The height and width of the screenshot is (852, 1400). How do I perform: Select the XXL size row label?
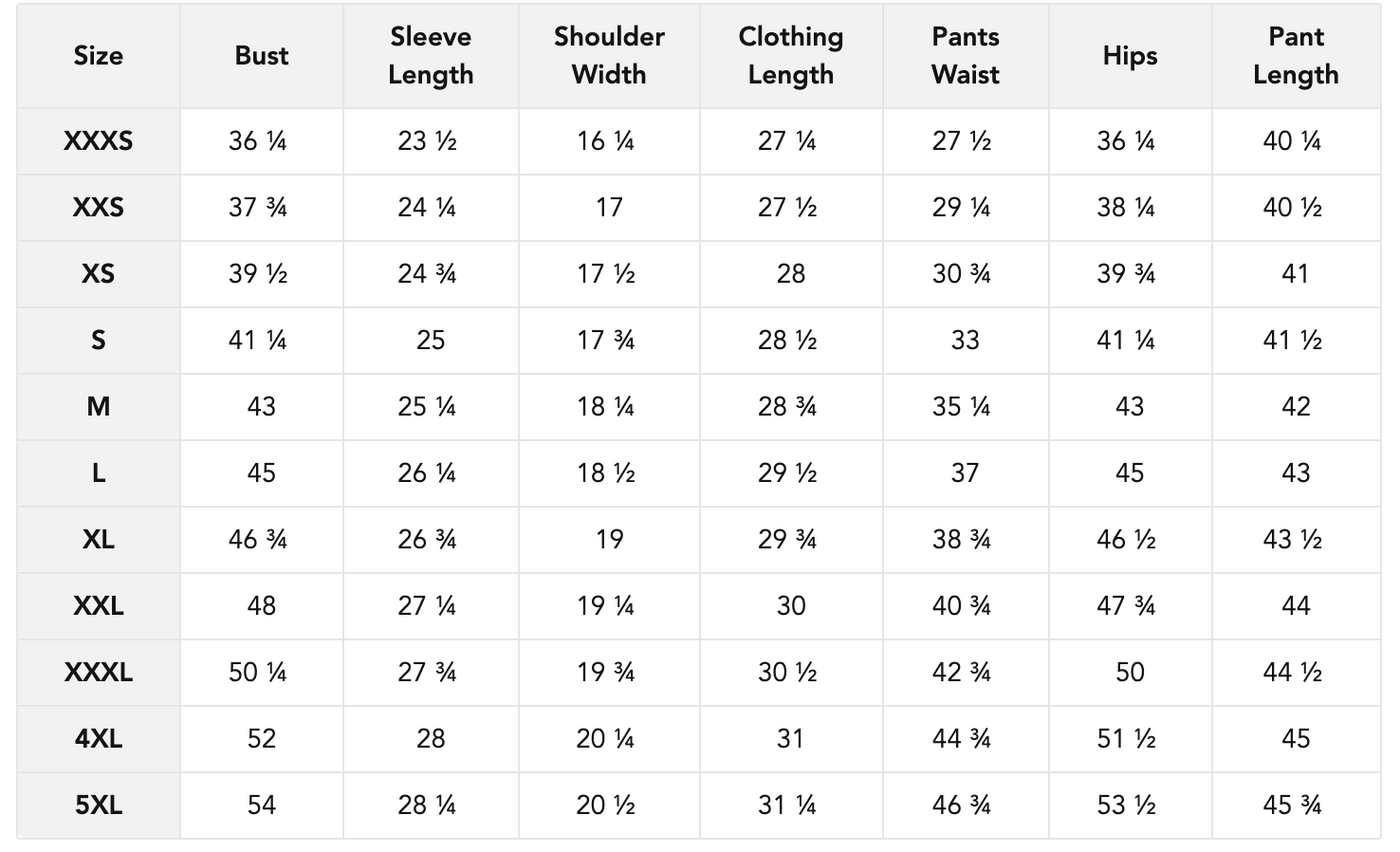coord(98,606)
